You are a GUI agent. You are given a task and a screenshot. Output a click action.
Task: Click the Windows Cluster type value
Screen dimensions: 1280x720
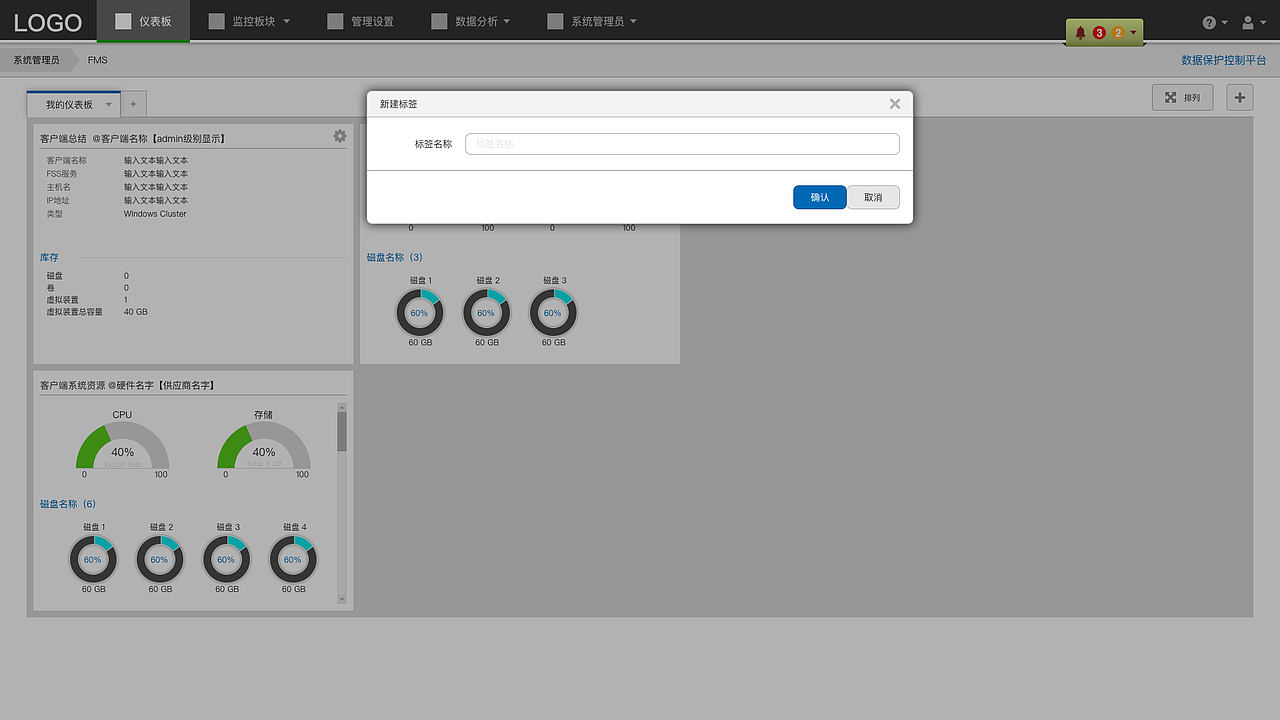(x=155, y=214)
